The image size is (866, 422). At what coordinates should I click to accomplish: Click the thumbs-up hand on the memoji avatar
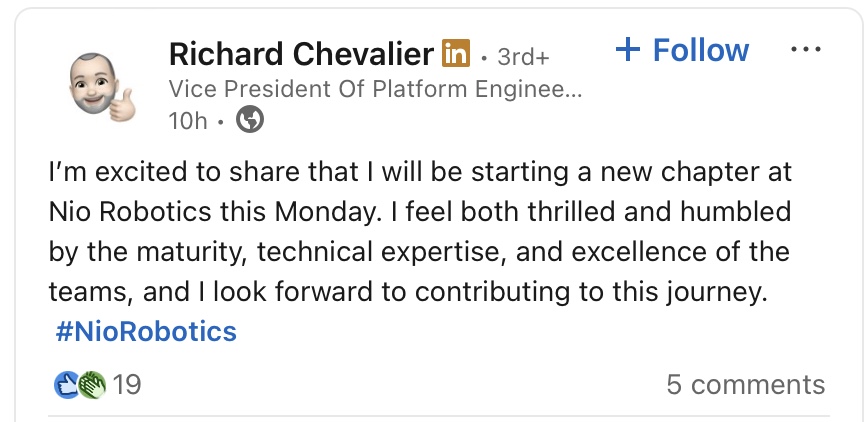tap(123, 102)
